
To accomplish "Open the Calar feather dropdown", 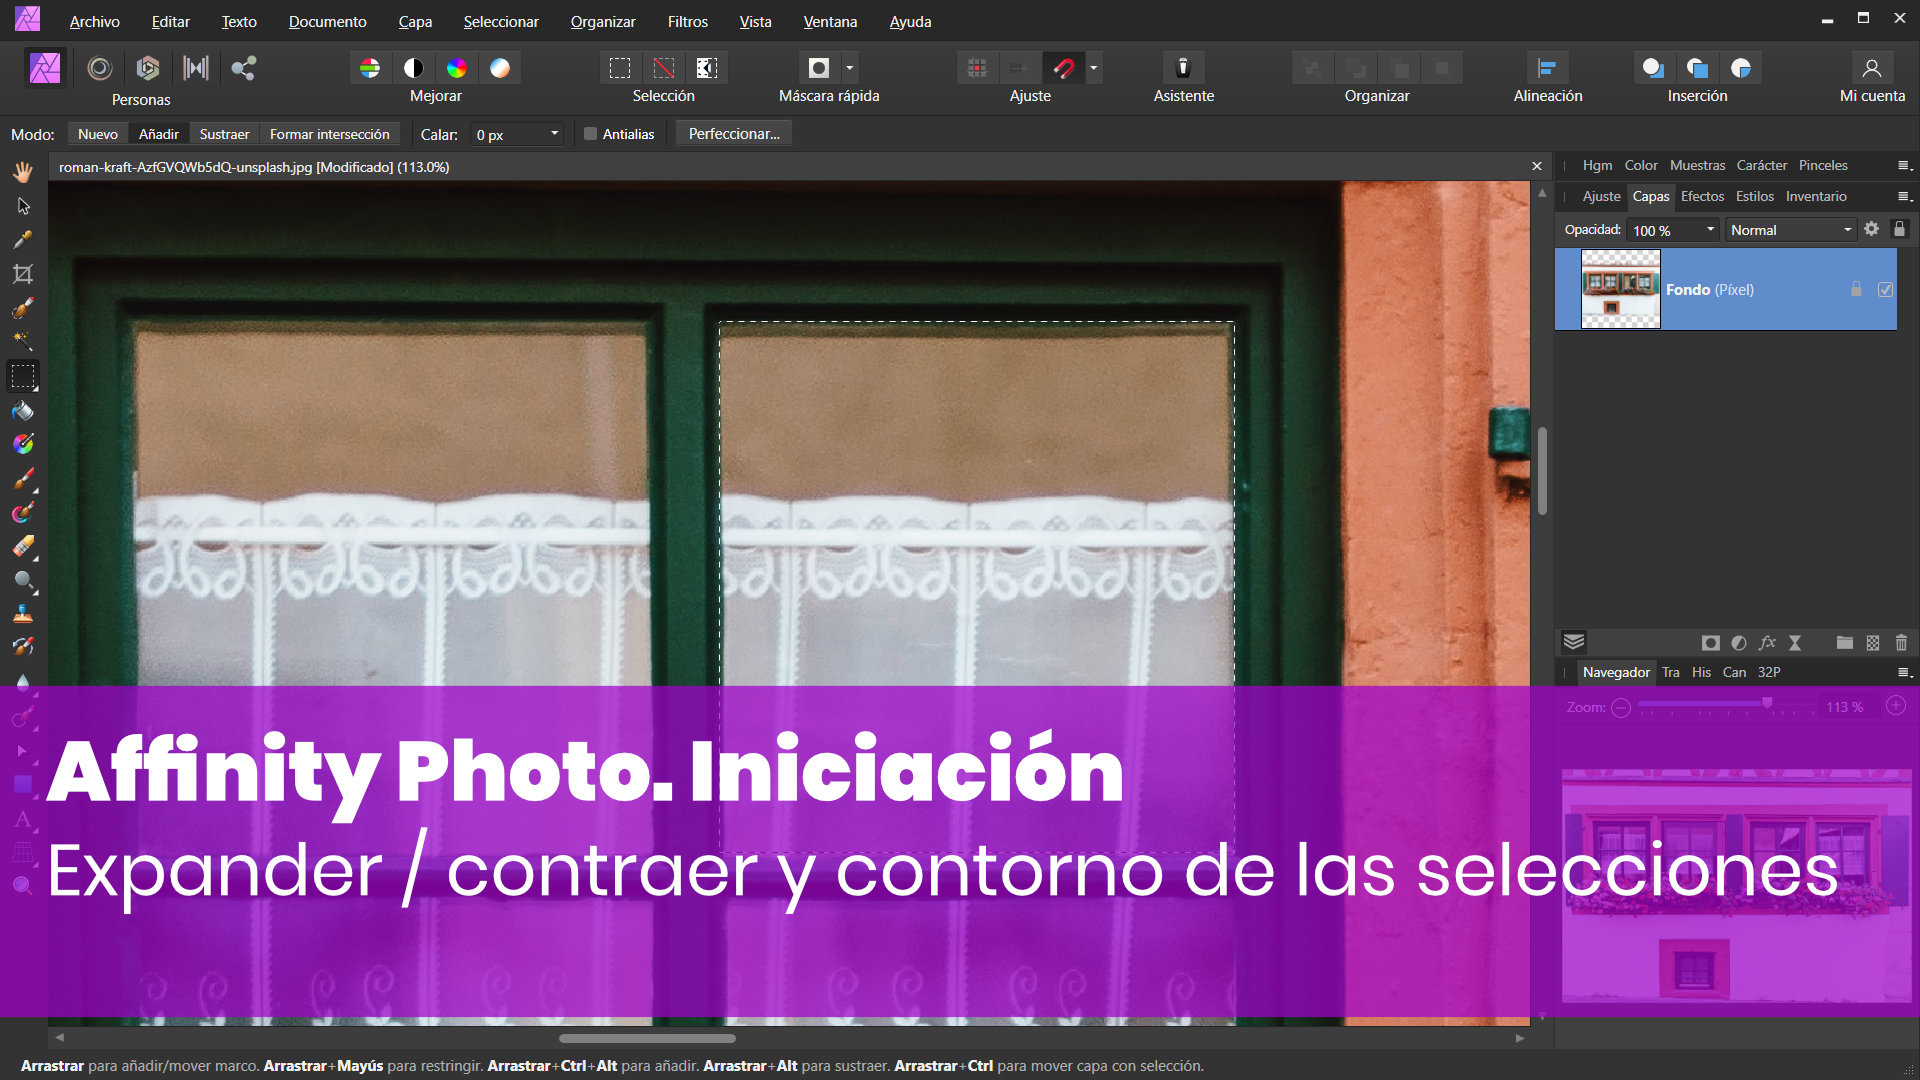I will point(554,134).
